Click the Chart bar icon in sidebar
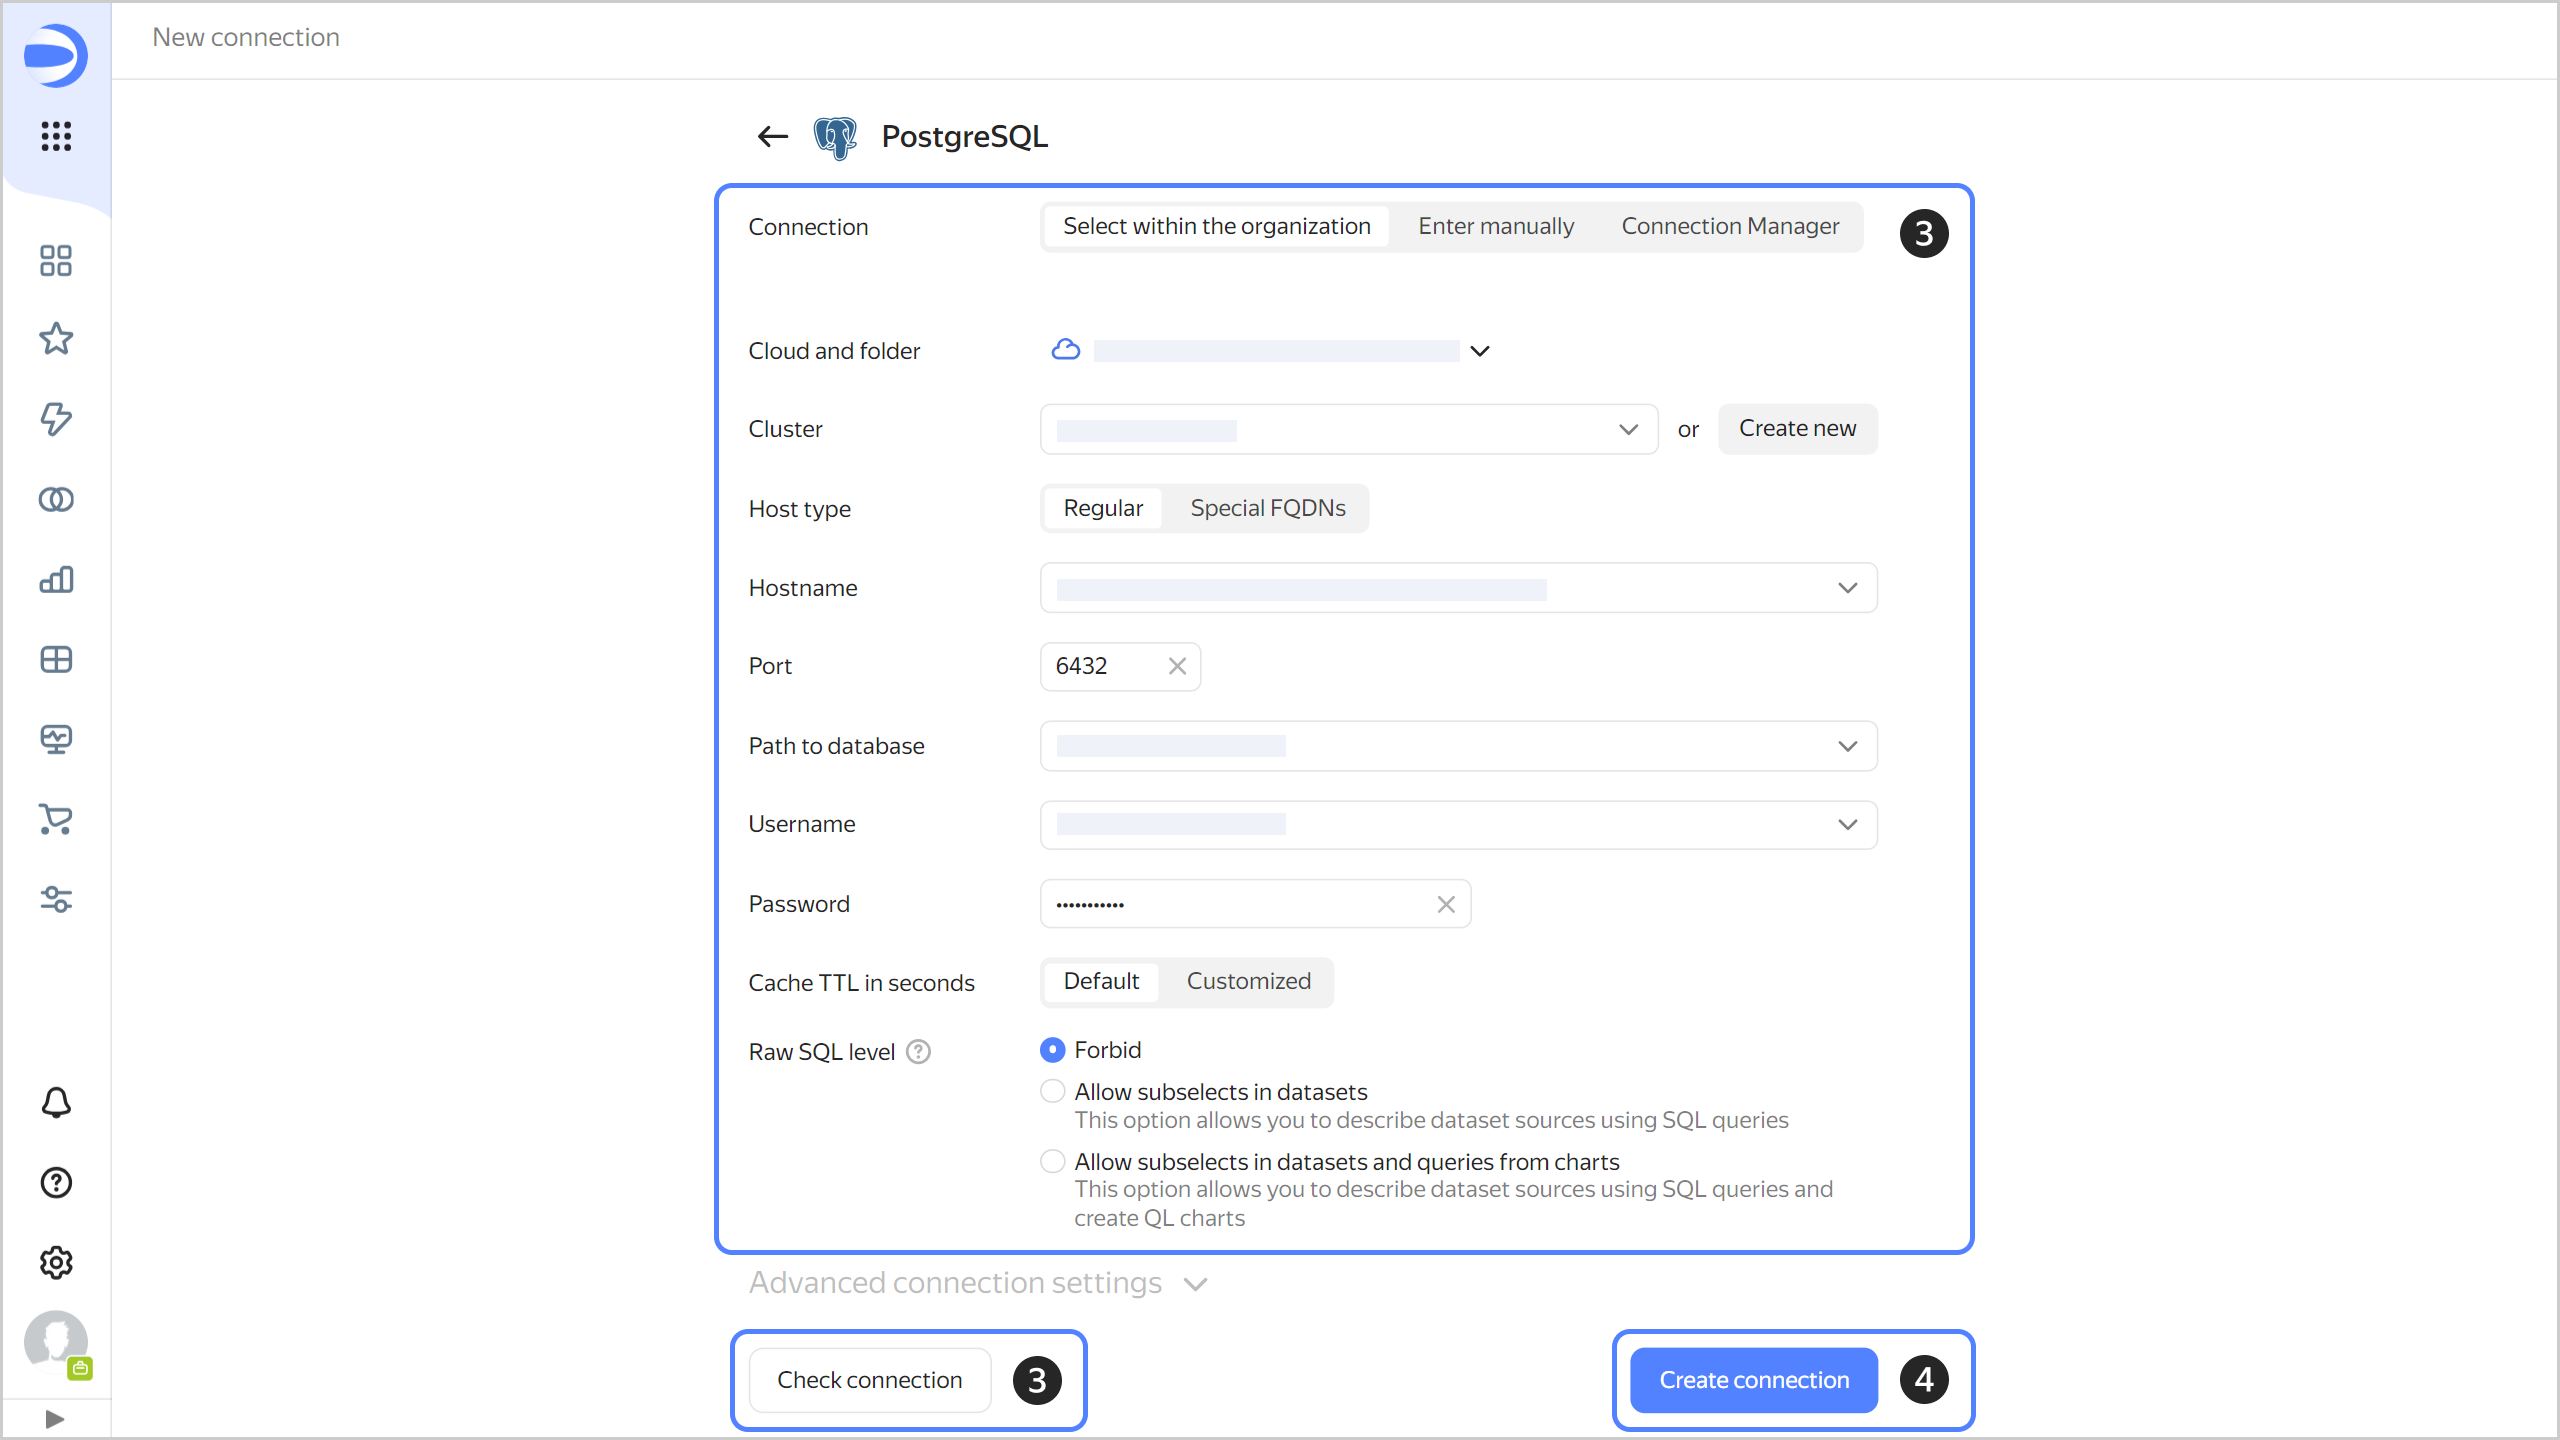Viewport: 2560px width, 1440px height. (x=55, y=580)
